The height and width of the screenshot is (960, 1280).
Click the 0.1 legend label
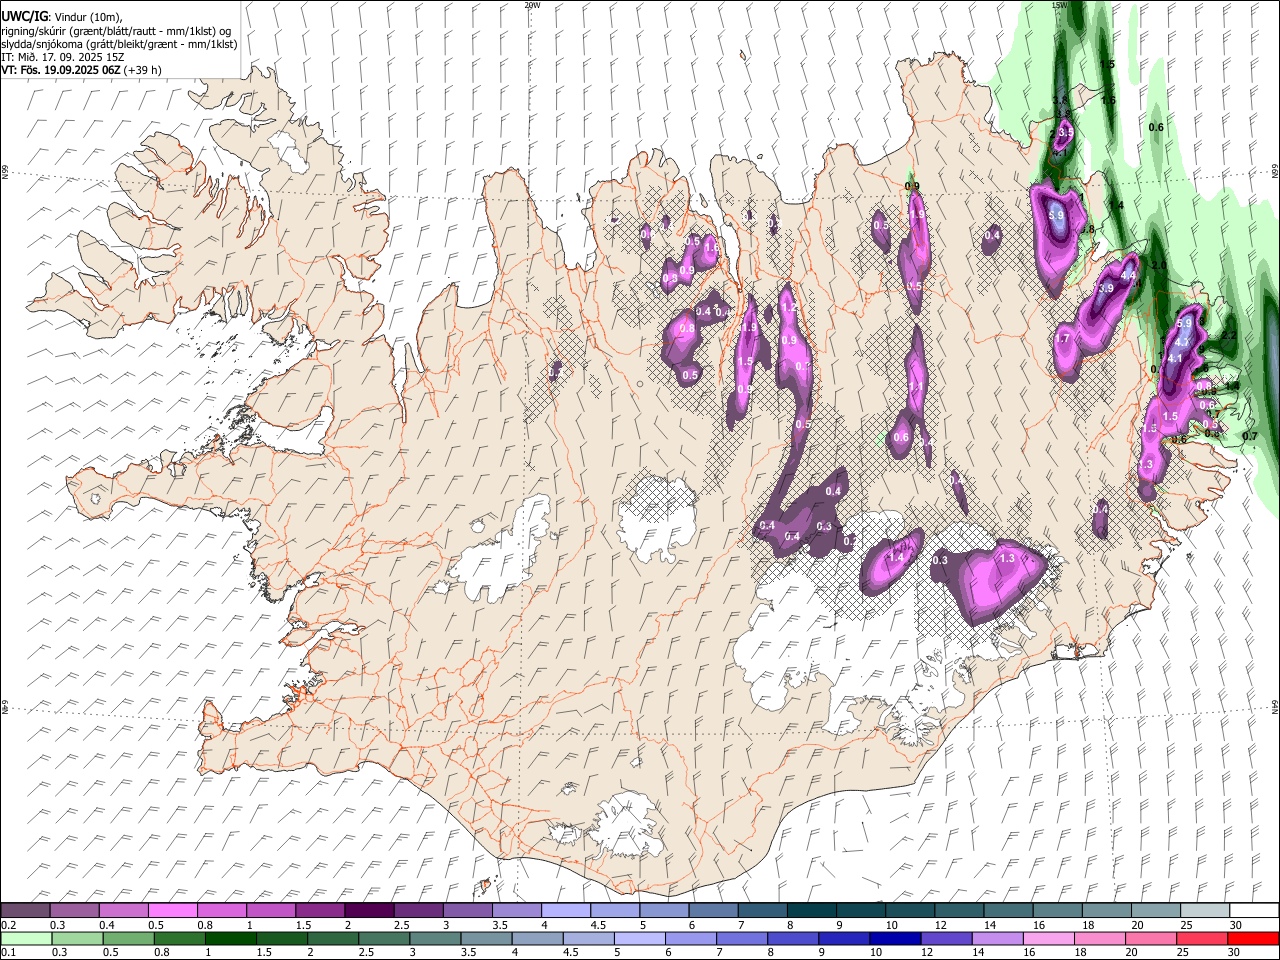[7, 952]
